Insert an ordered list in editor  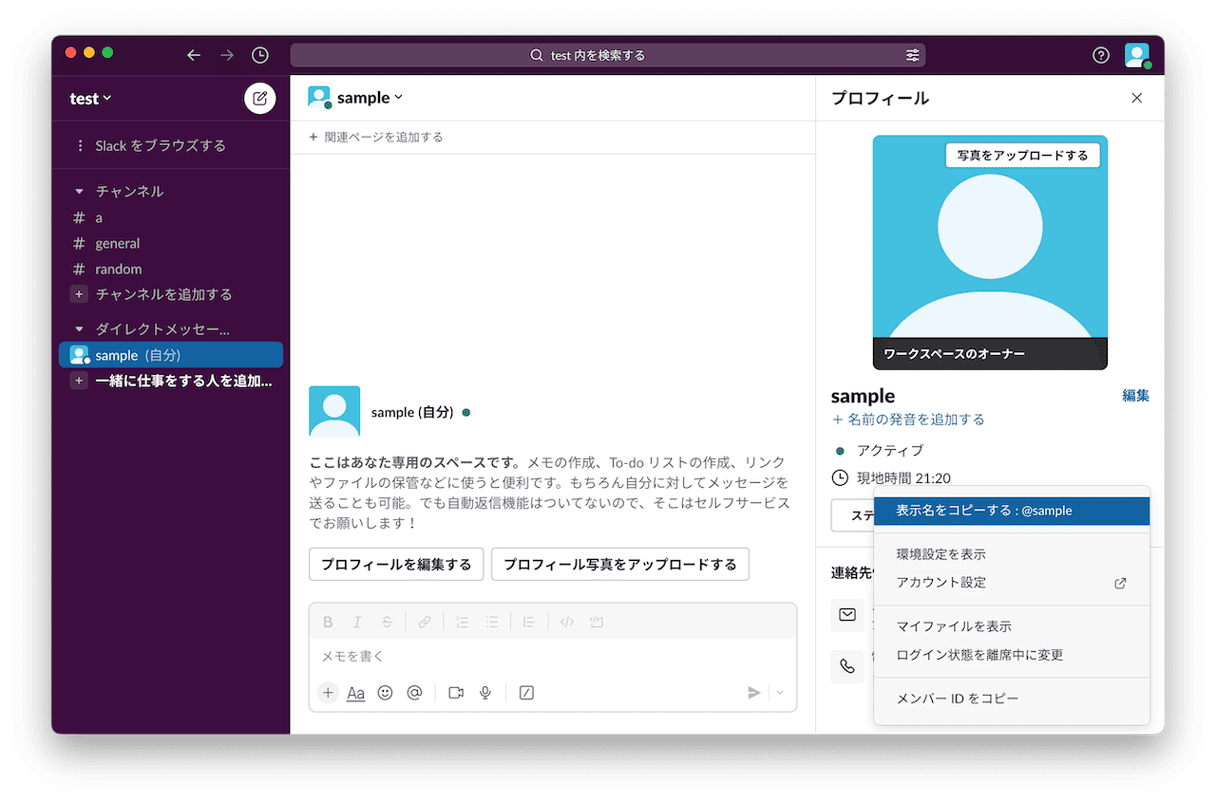[x=462, y=622]
